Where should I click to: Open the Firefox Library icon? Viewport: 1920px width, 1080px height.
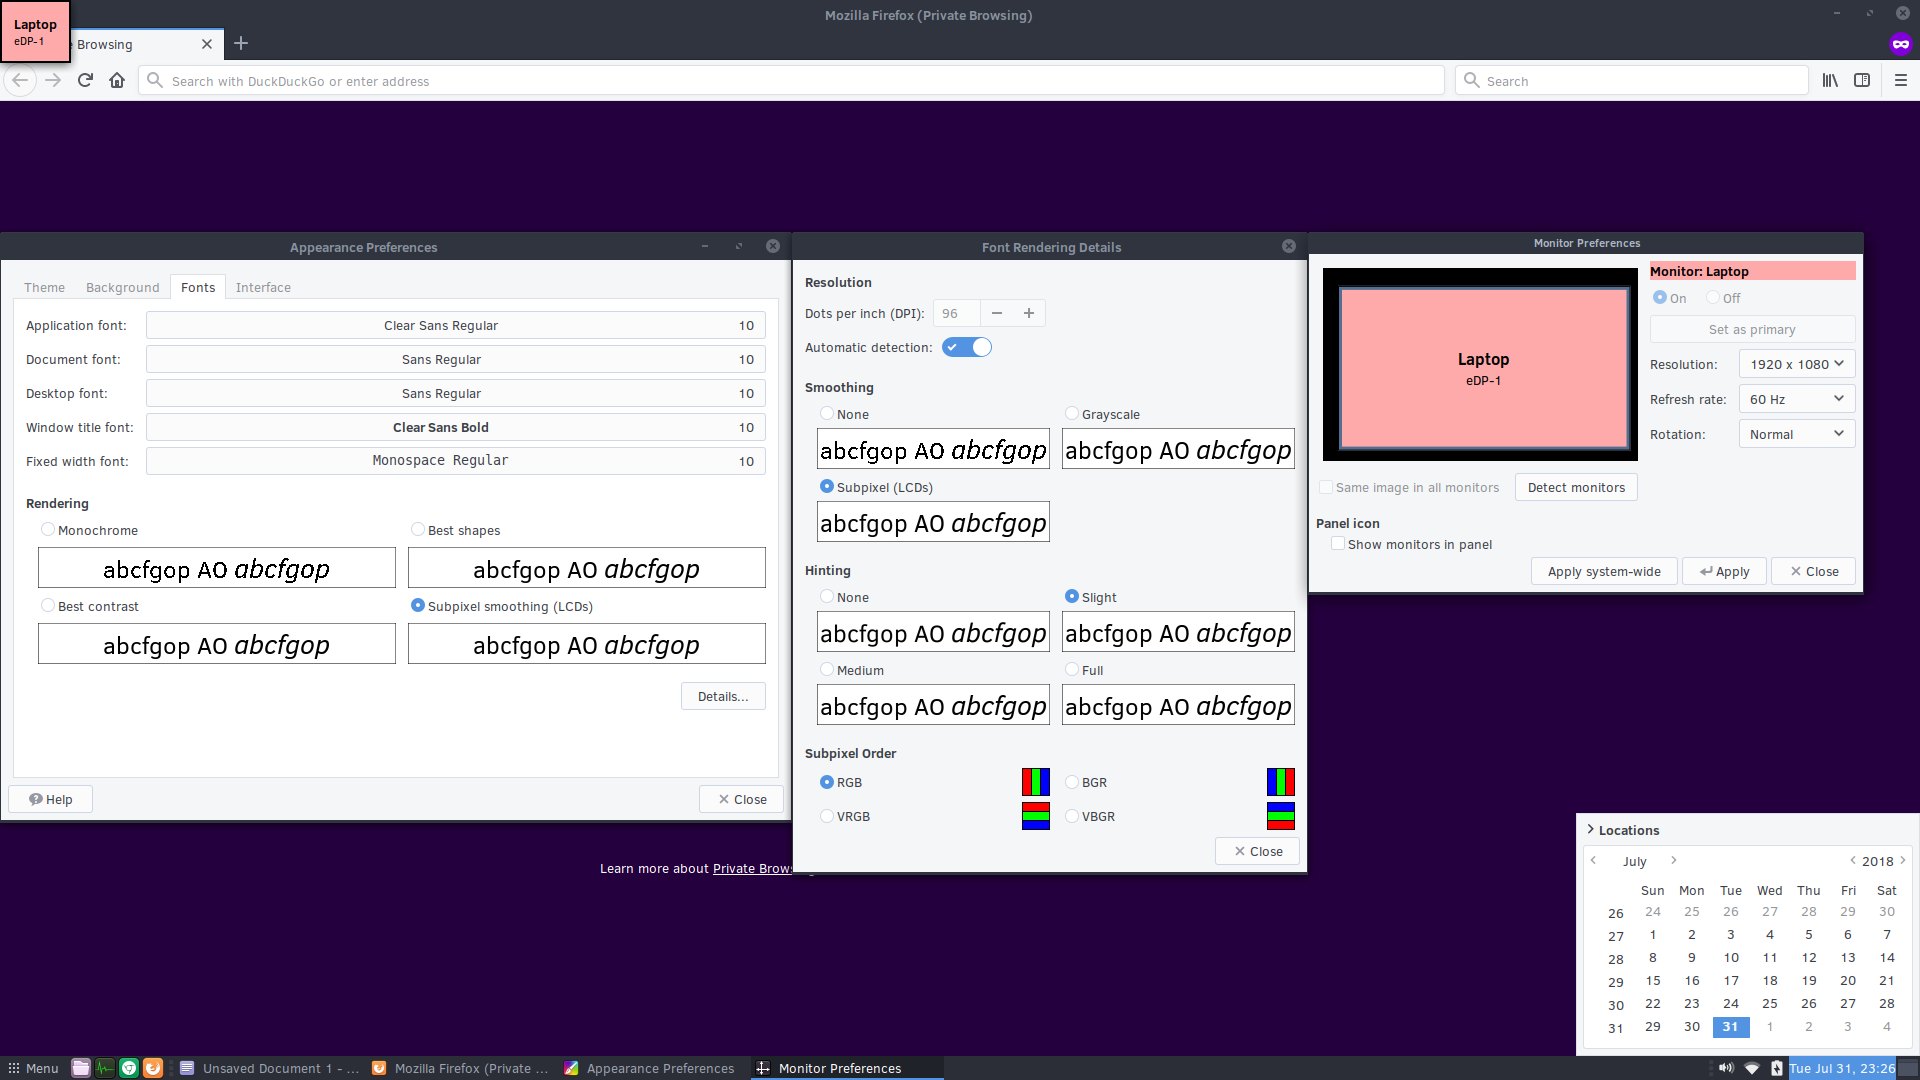pos(1830,81)
